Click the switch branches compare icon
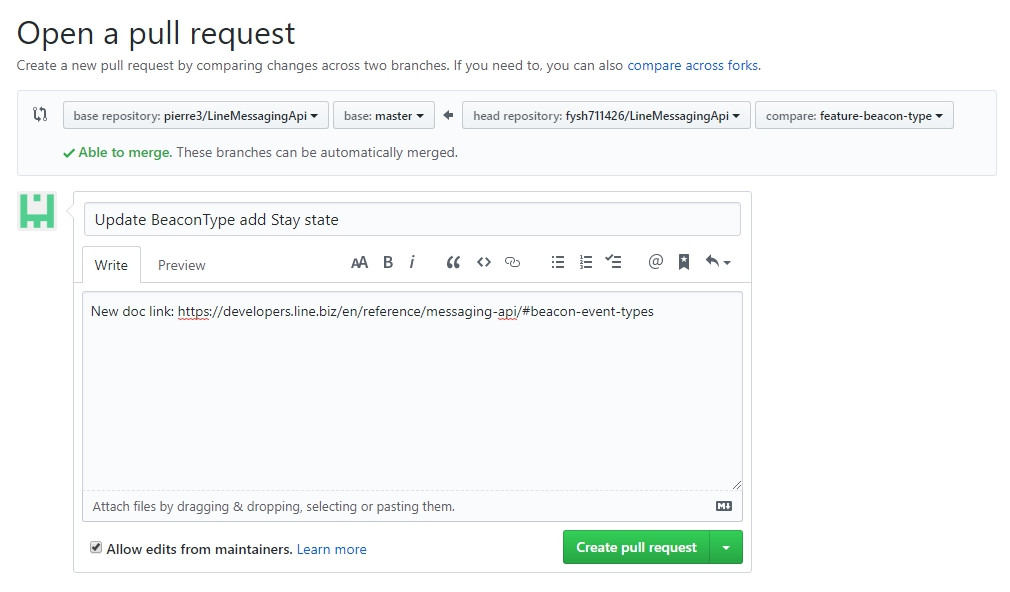 click(40, 115)
